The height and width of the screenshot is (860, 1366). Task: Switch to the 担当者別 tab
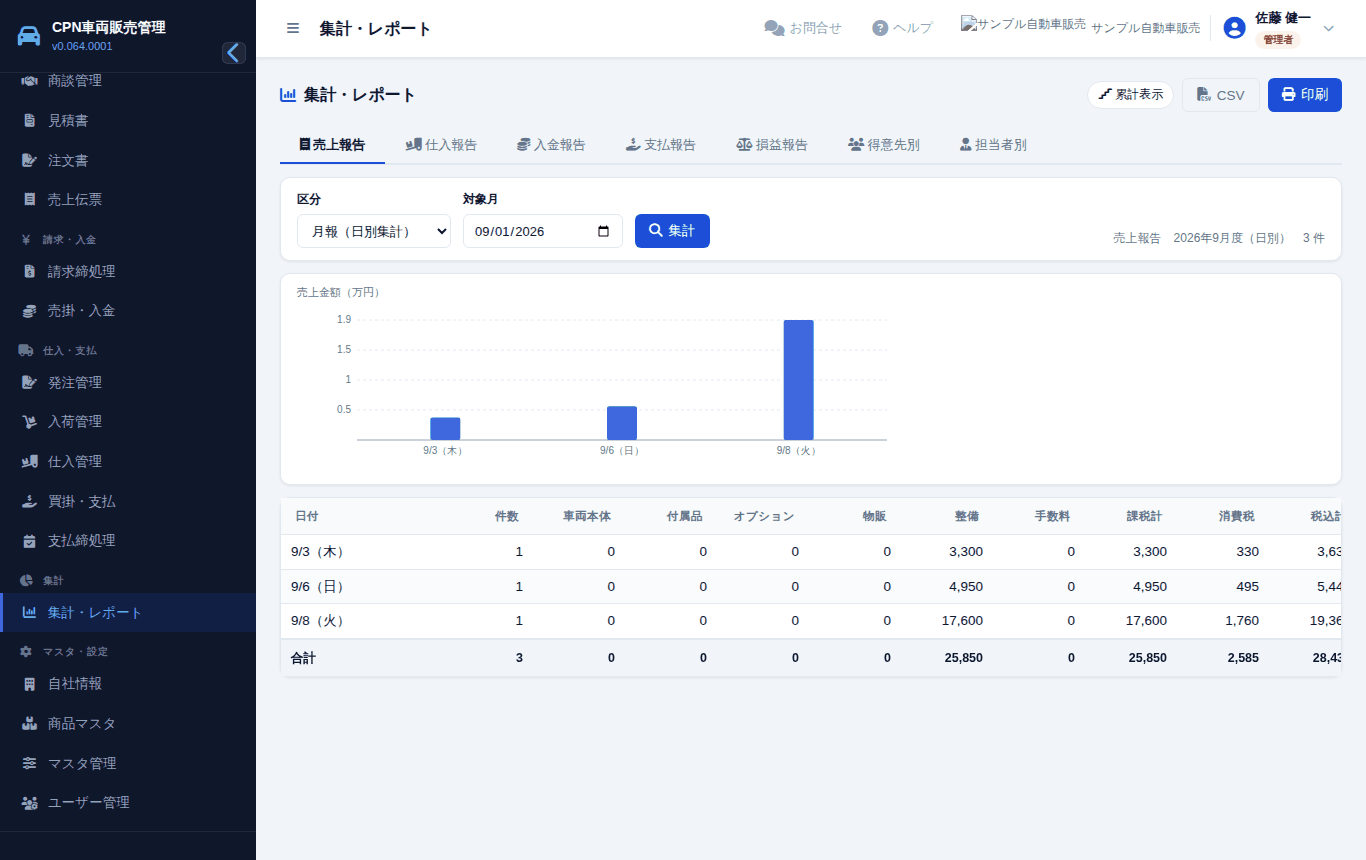993,145
